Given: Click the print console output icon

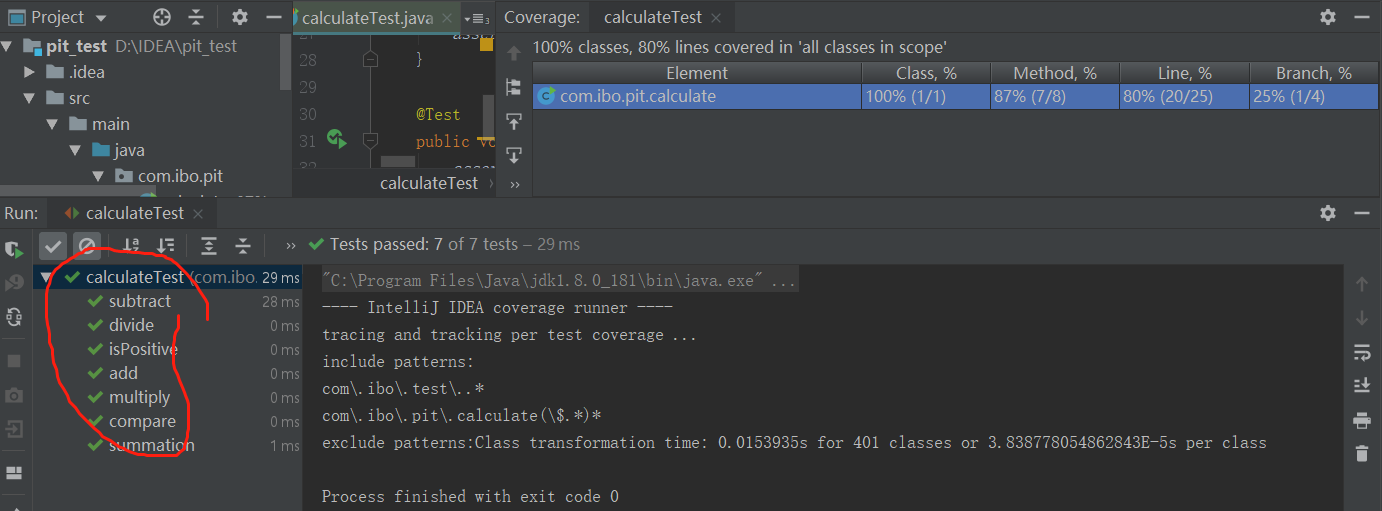Looking at the screenshot, I should coord(1361,420).
